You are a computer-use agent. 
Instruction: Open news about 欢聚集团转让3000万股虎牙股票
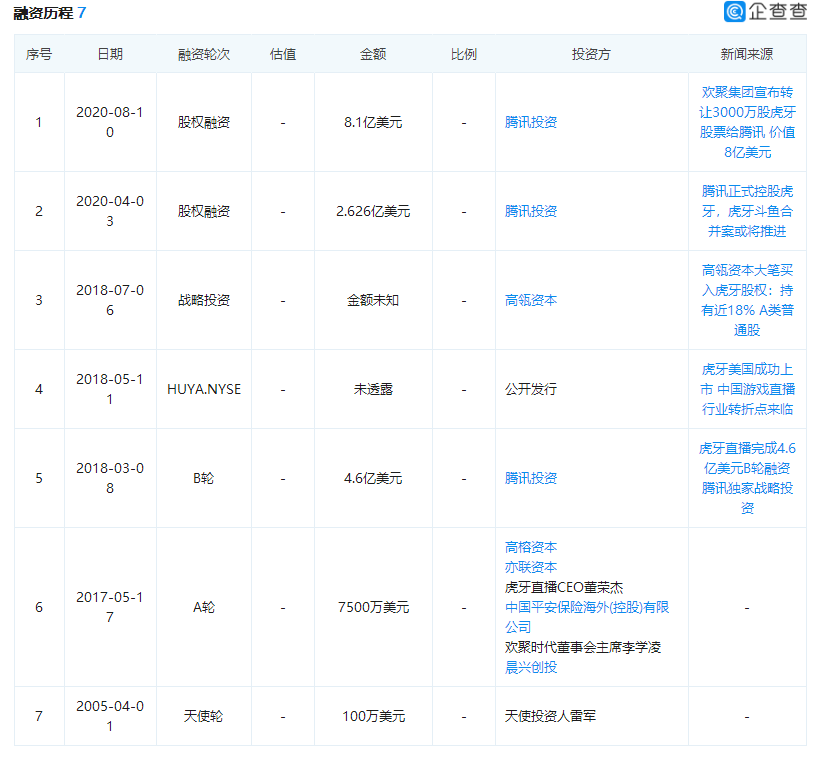pos(750,122)
